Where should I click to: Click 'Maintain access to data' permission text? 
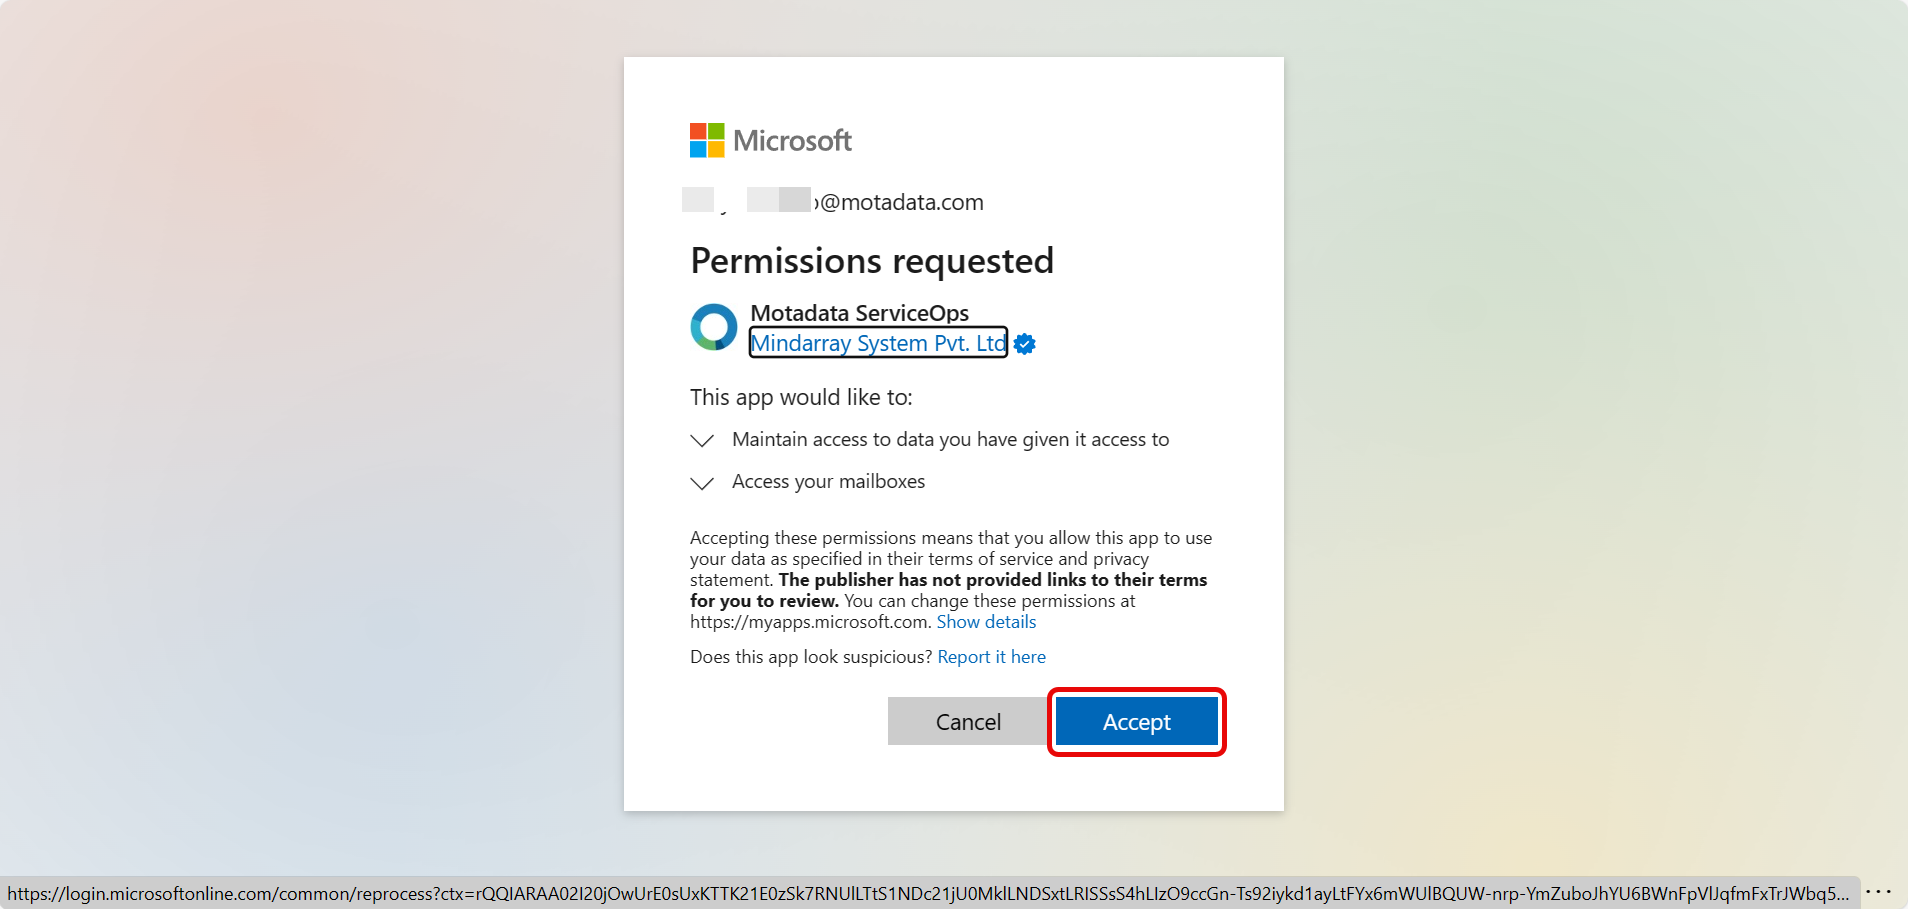950,439
